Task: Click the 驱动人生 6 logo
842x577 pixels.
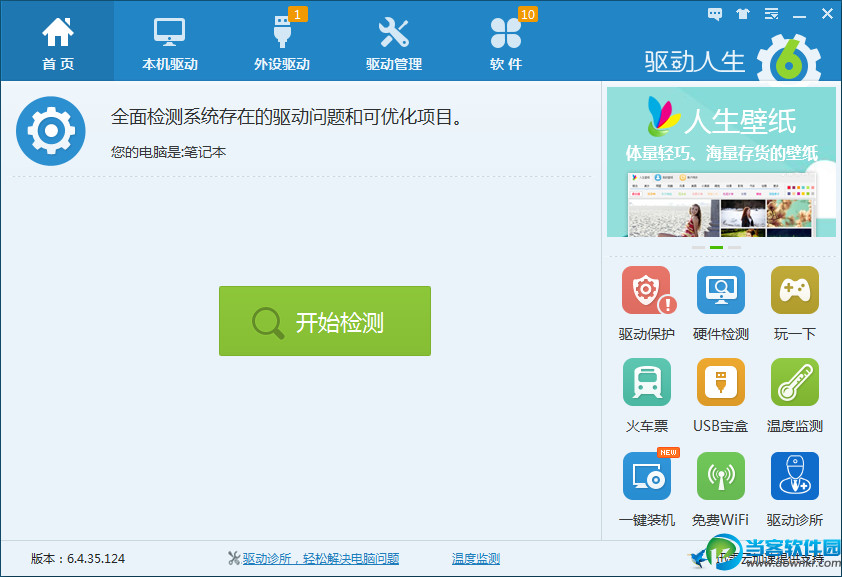Action: coord(733,61)
